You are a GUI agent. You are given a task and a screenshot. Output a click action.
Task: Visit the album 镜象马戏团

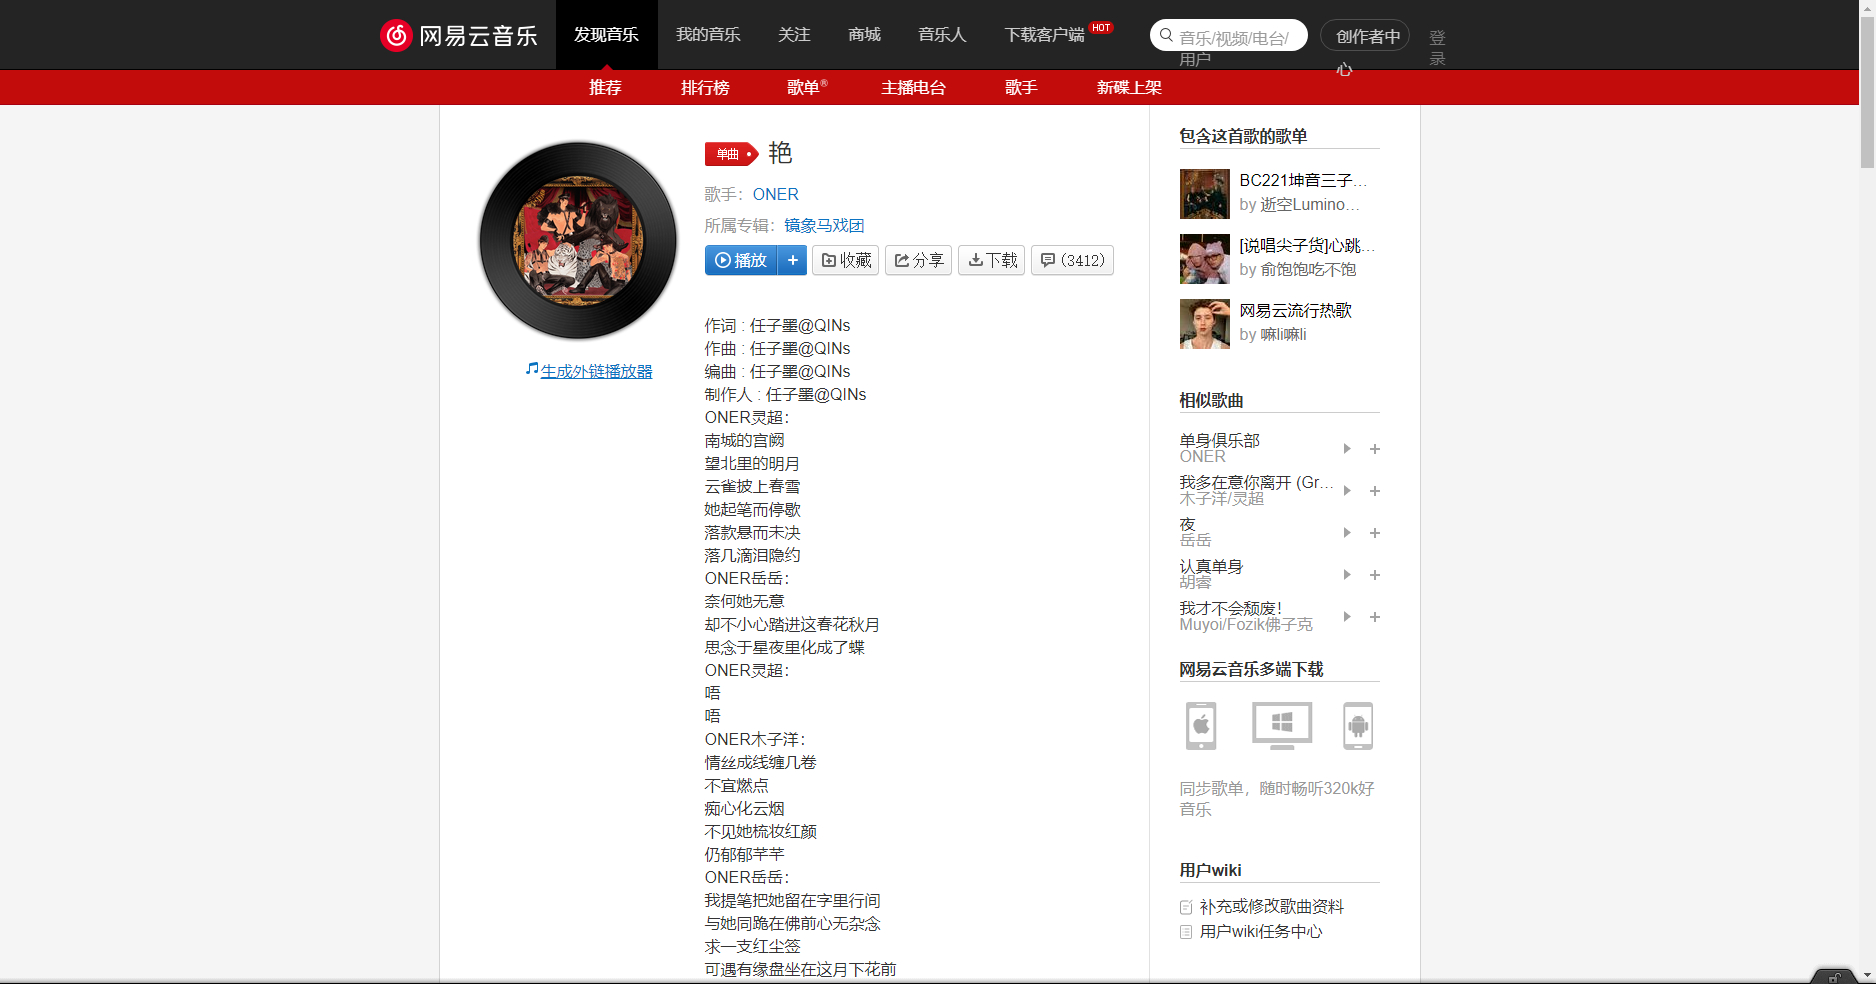[x=825, y=225]
